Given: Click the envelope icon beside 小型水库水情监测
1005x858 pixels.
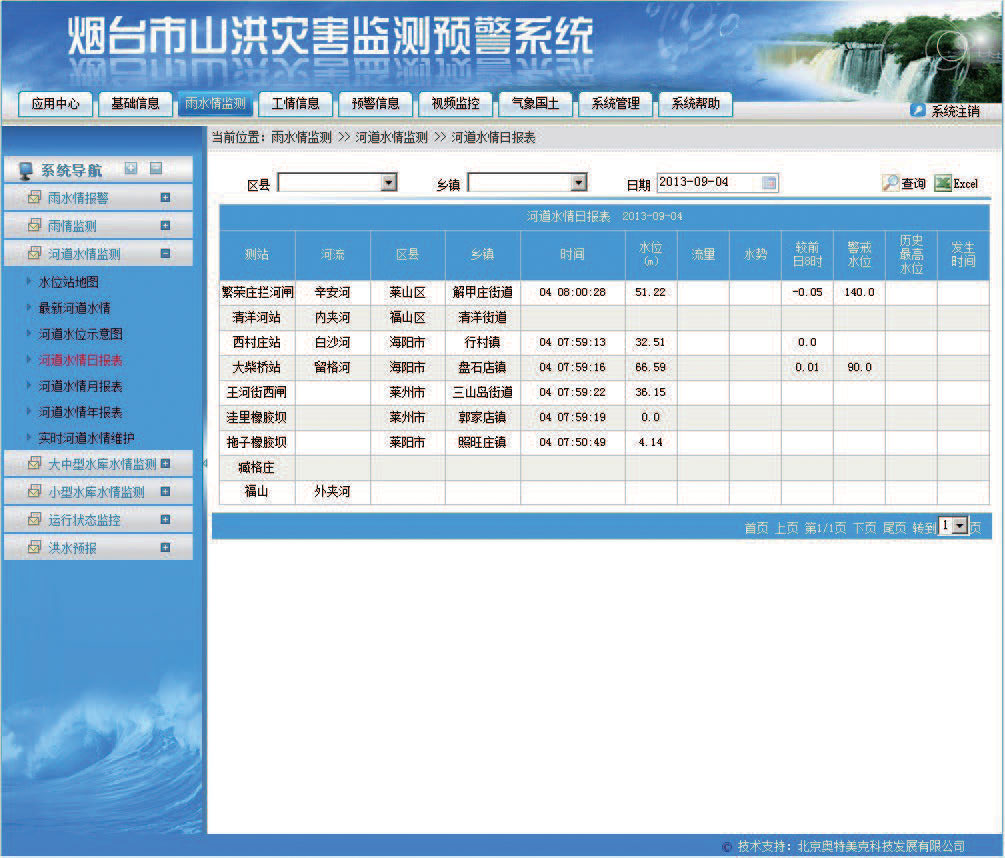Looking at the screenshot, I should pyautogui.click(x=34, y=492).
